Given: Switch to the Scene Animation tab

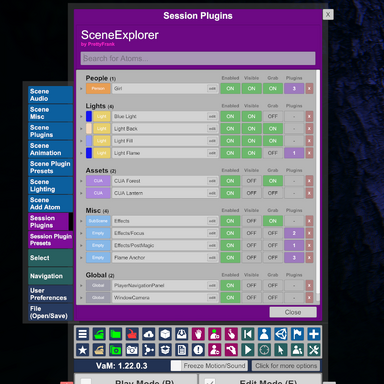Looking at the screenshot, I should coord(50,149).
